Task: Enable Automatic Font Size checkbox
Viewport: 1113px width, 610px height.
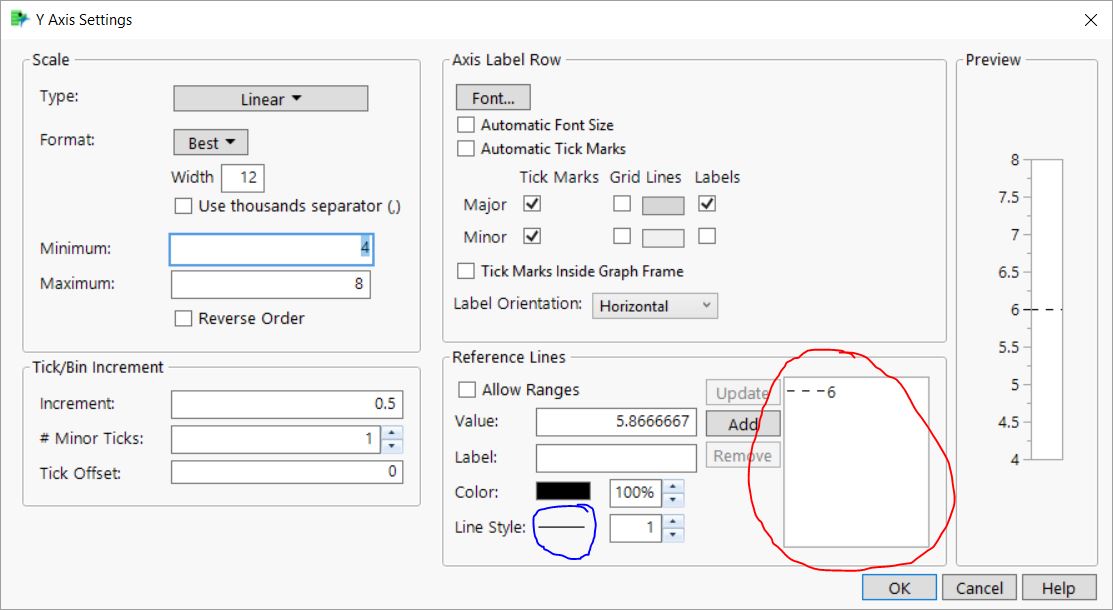Action: pyautogui.click(x=466, y=125)
